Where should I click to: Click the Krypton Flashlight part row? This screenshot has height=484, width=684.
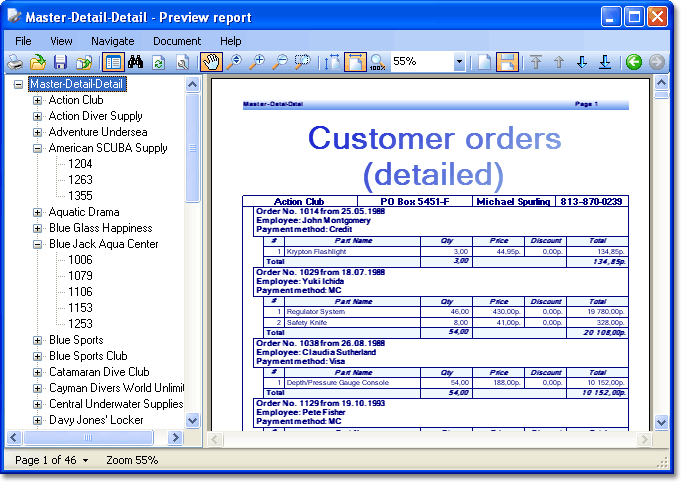tap(445, 252)
